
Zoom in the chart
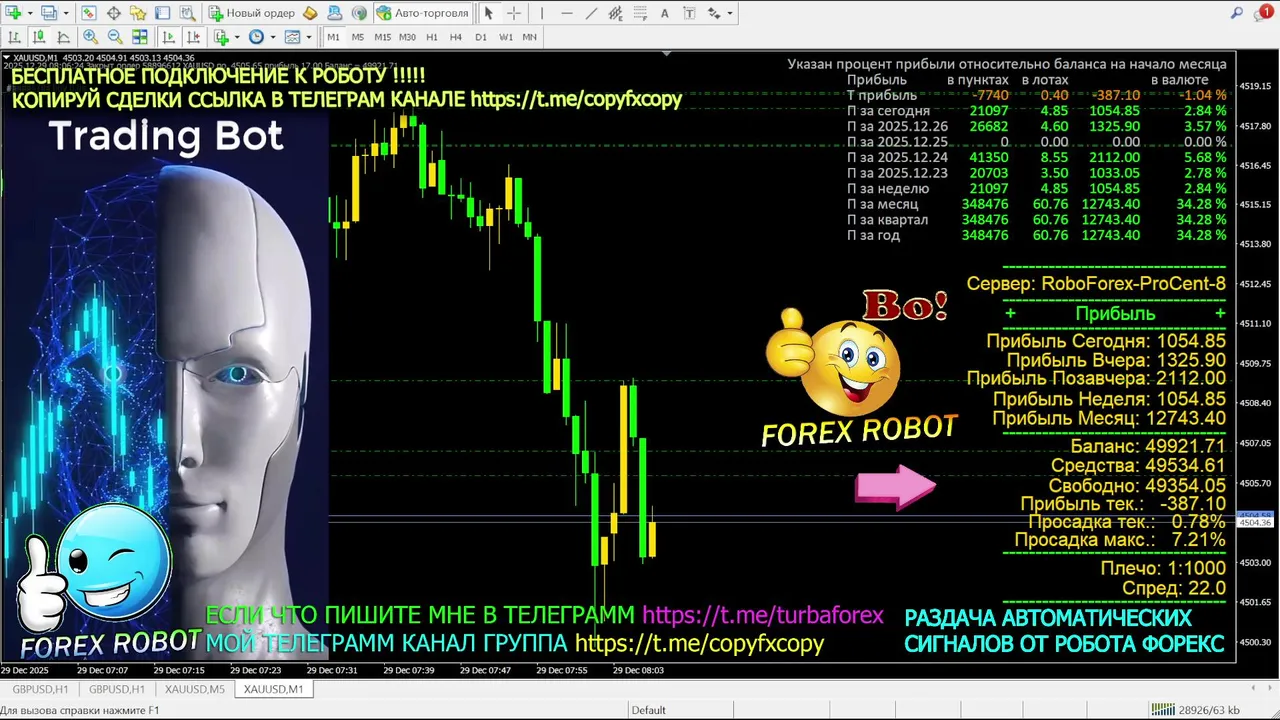pyautogui.click(x=90, y=37)
